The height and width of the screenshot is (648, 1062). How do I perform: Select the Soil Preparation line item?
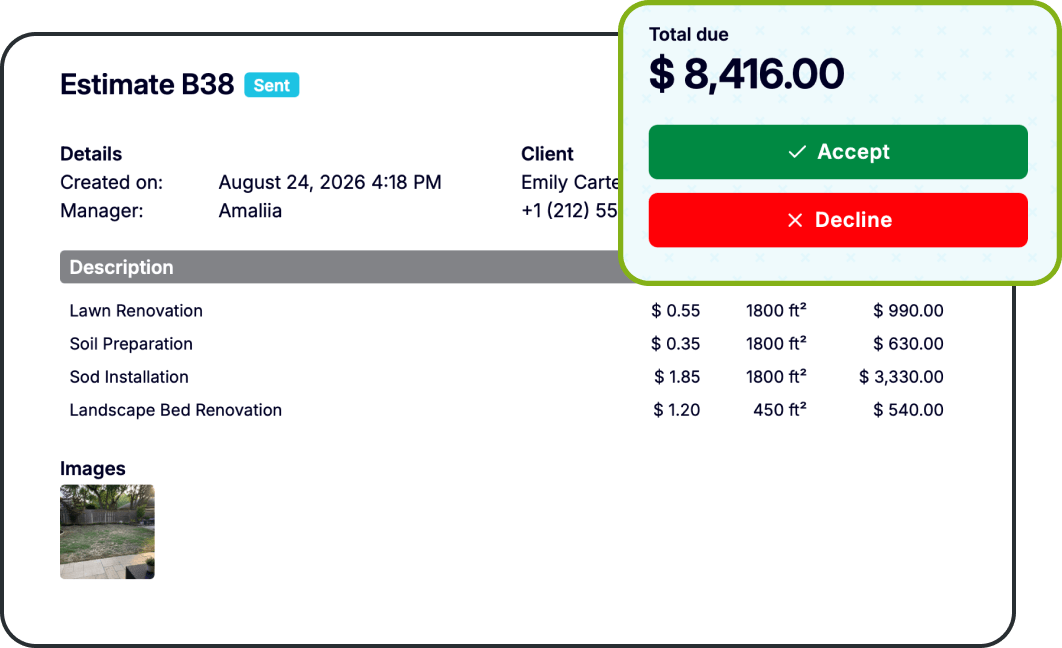[506, 344]
